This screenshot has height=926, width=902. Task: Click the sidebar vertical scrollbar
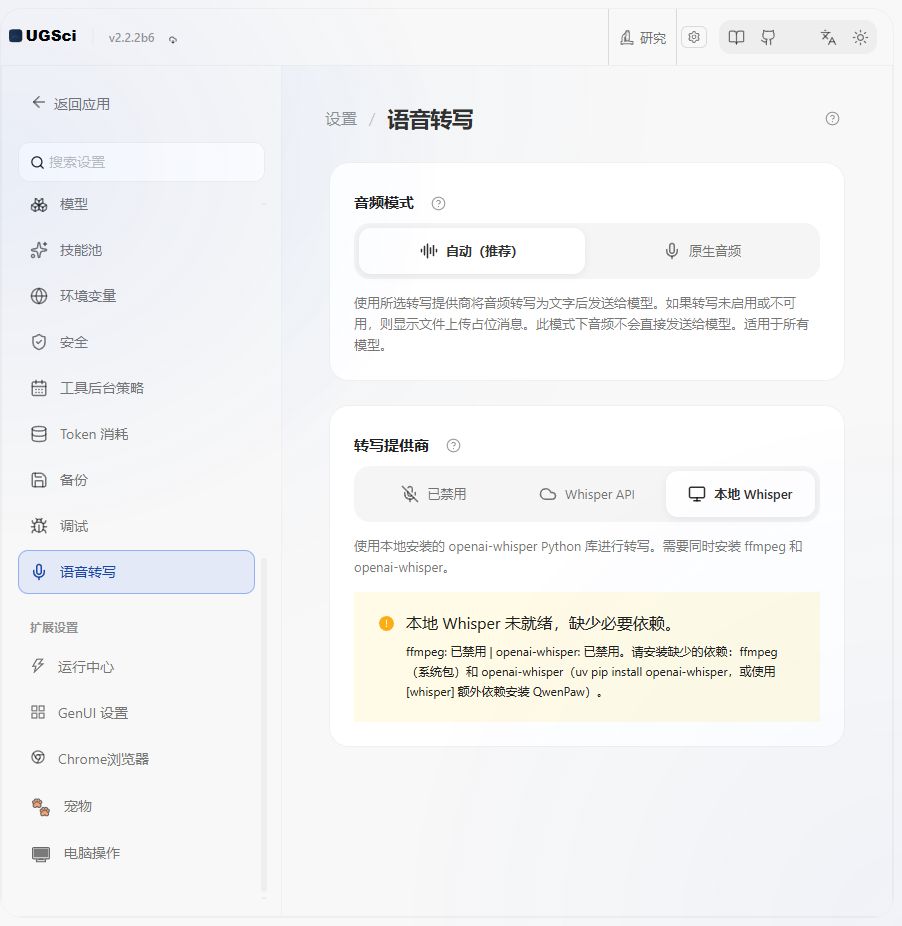pos(263,723)
